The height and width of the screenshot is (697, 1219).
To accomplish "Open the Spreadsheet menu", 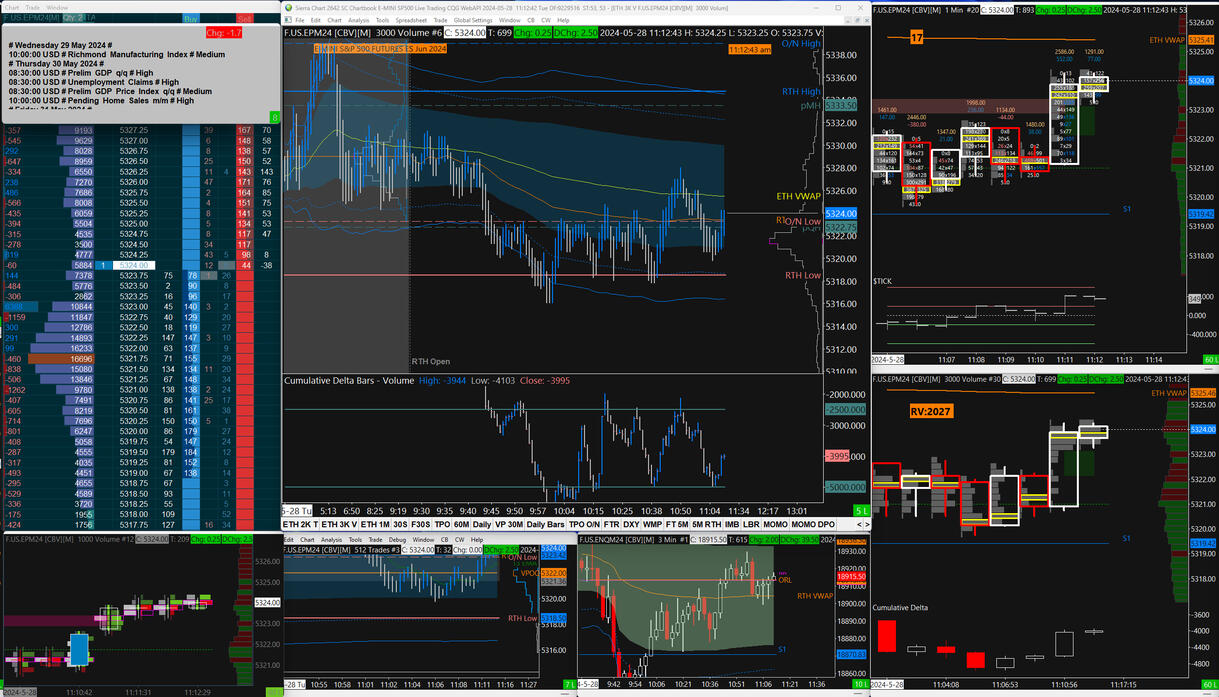I will point(410,20).
